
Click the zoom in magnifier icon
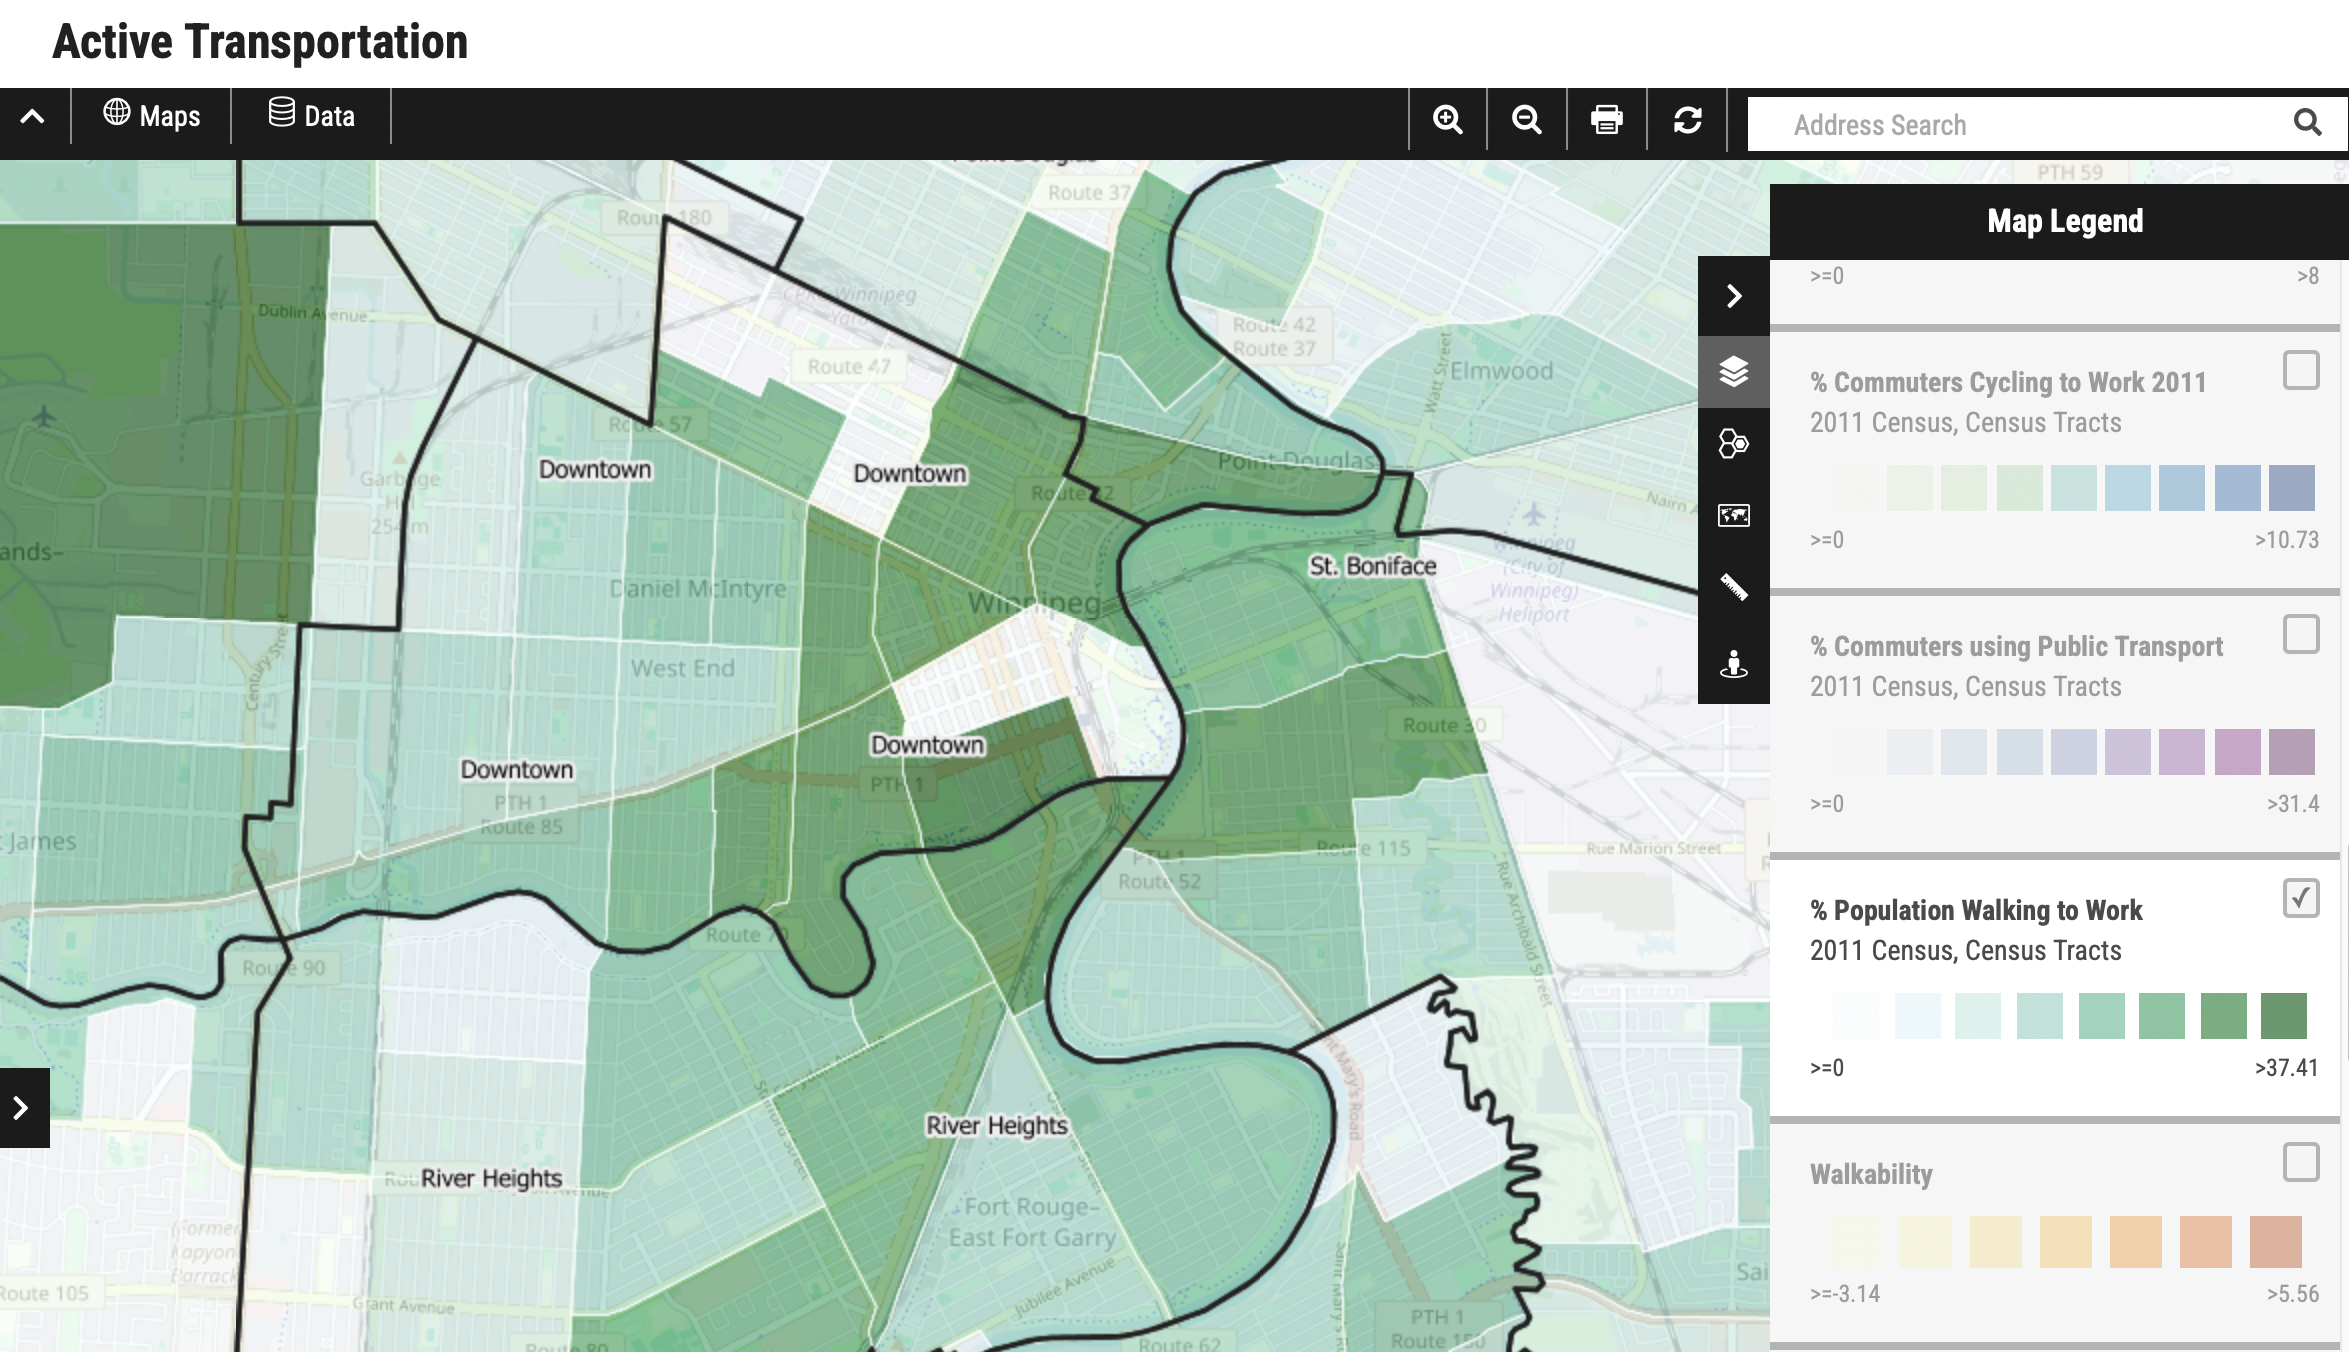click(1447, 120)
